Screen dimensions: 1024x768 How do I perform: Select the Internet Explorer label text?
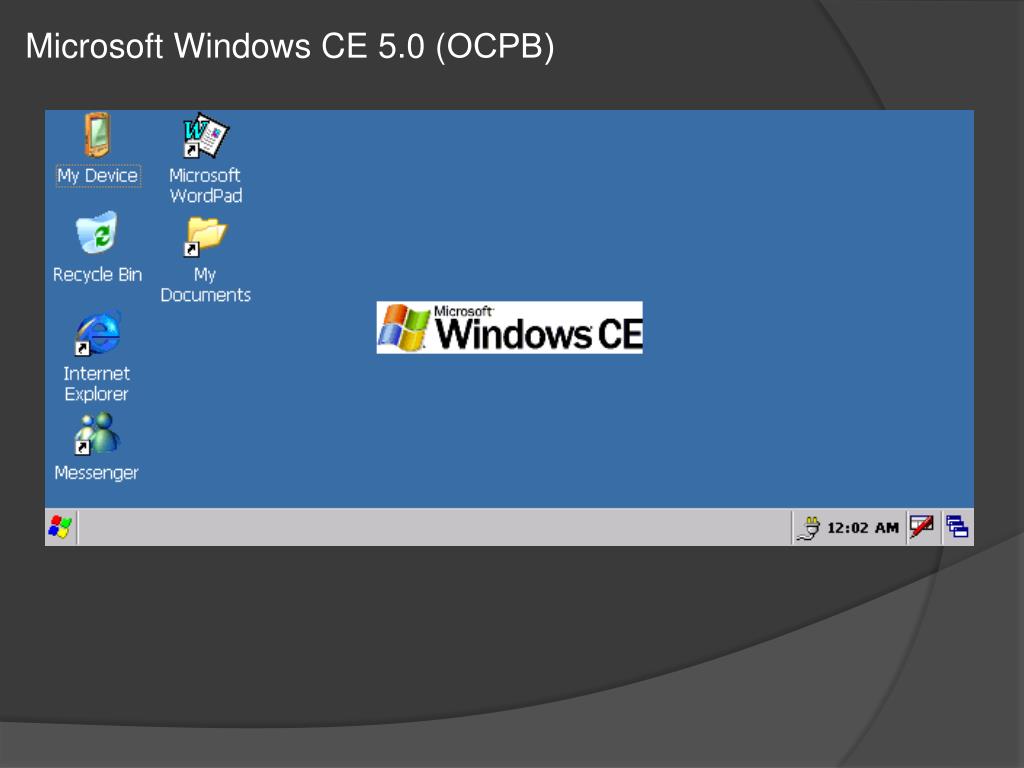97,384
